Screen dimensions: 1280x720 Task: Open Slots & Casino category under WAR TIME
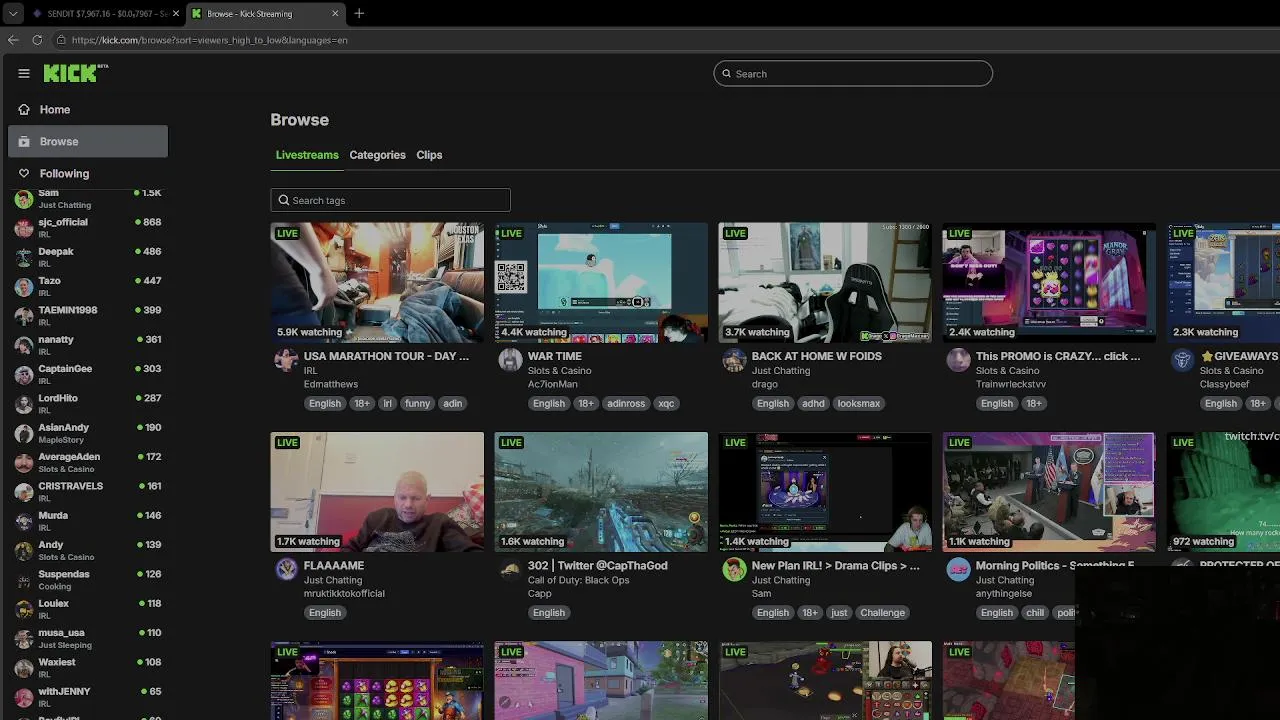click(x=560, y=370)
